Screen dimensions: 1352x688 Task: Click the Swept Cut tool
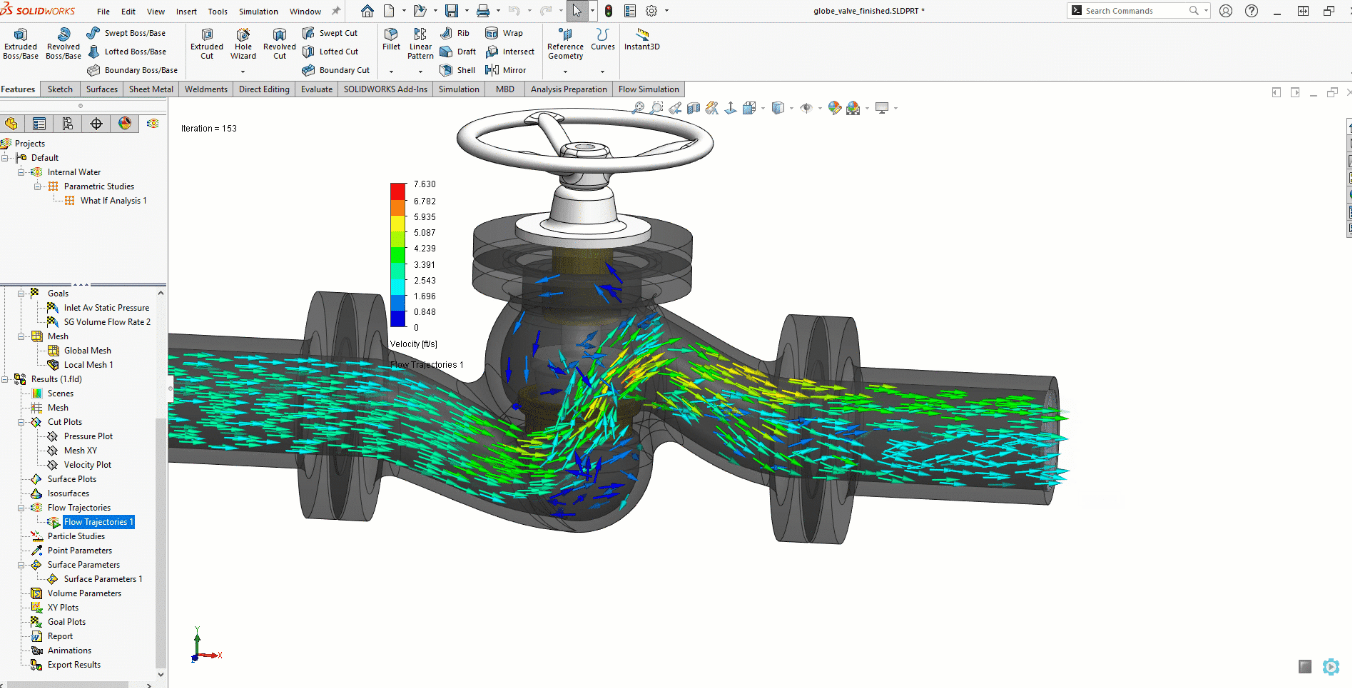tap(330, 33)
